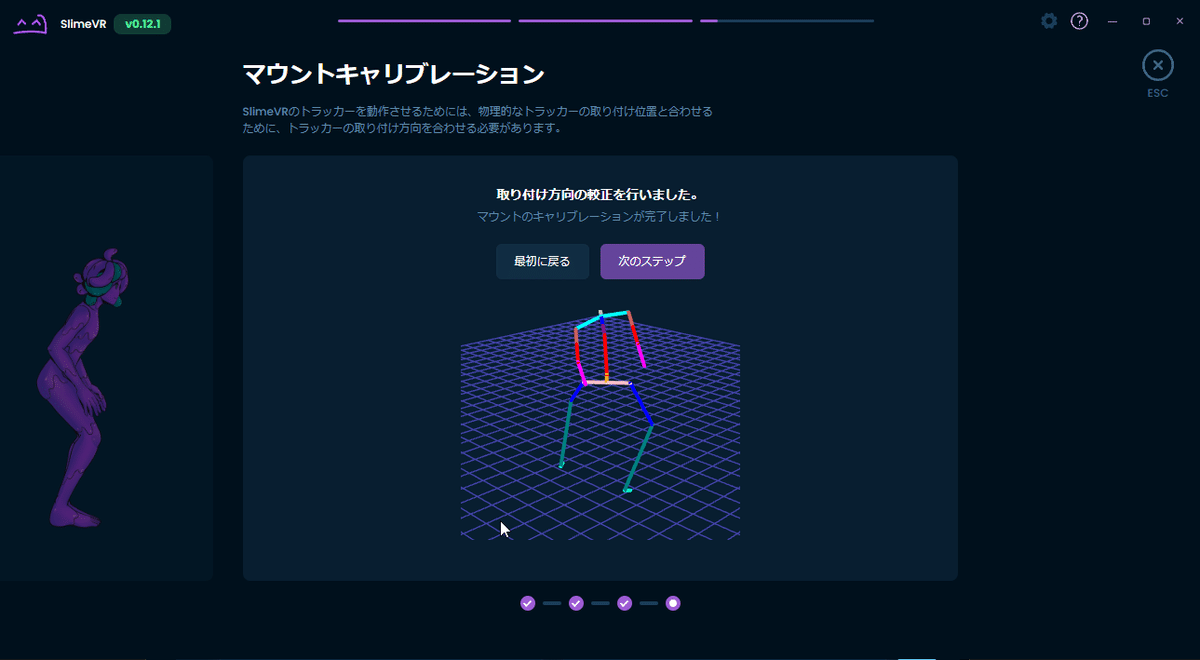The height and width of the screenshot is (660, 1200).
Task: Click the SlimeVR title text in header
Action: click(83, 21)
